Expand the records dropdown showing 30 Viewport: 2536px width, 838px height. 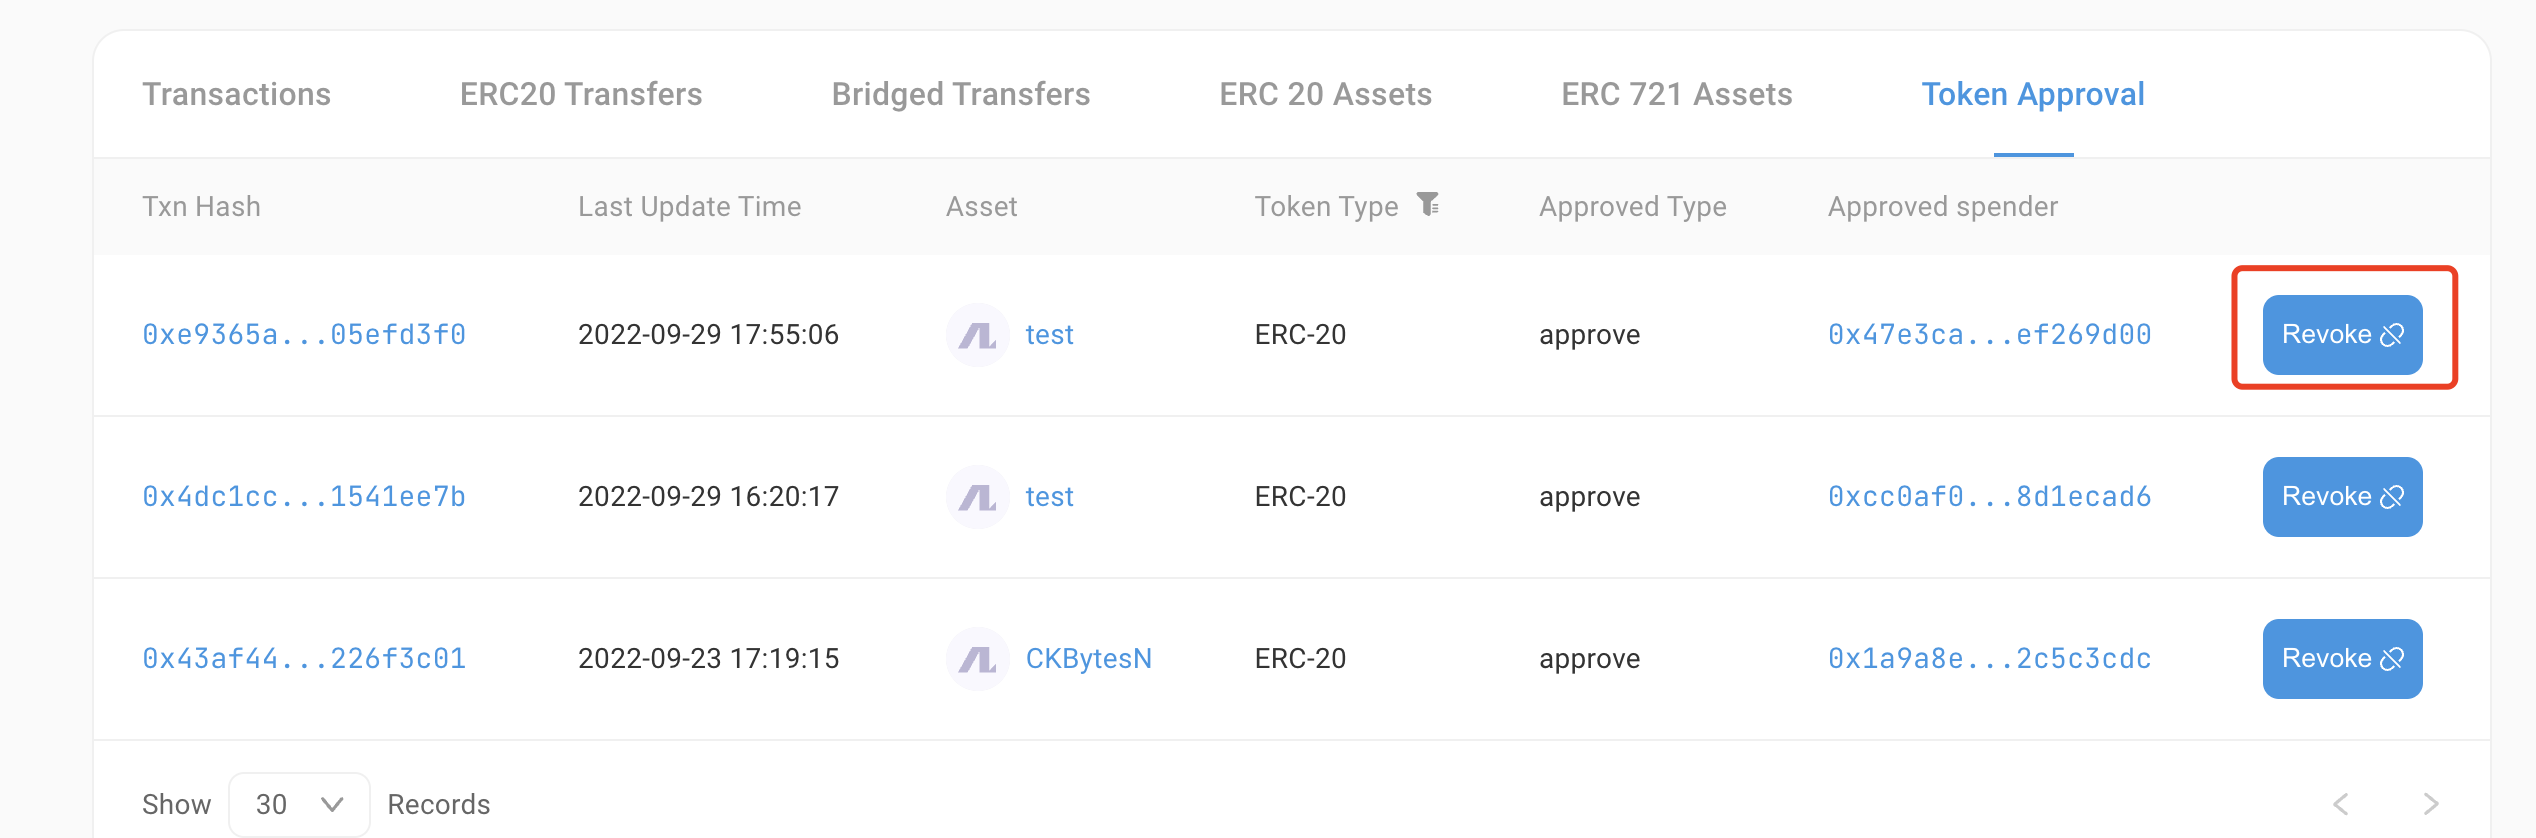coord(298,803)
